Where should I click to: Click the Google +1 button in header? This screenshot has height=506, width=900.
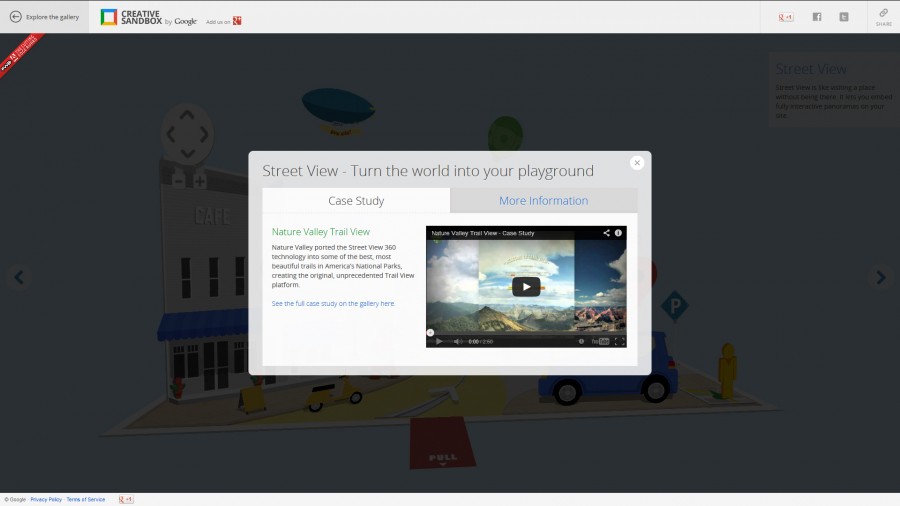[x=786, y=17]
